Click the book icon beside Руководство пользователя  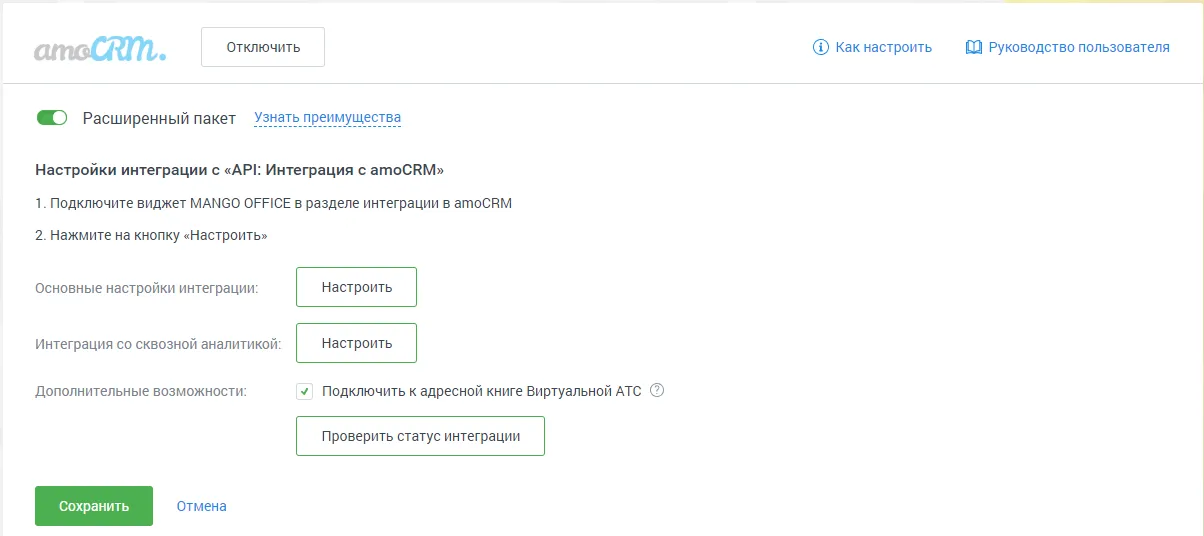click(974, 47)
